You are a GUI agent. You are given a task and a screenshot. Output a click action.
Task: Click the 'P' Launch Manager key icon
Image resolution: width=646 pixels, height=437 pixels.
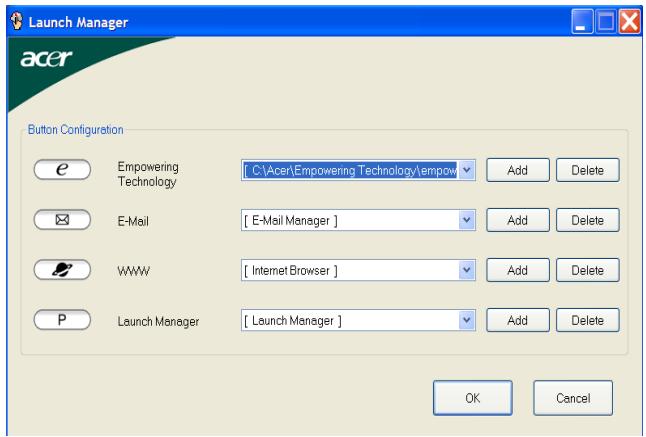(62, 320)
